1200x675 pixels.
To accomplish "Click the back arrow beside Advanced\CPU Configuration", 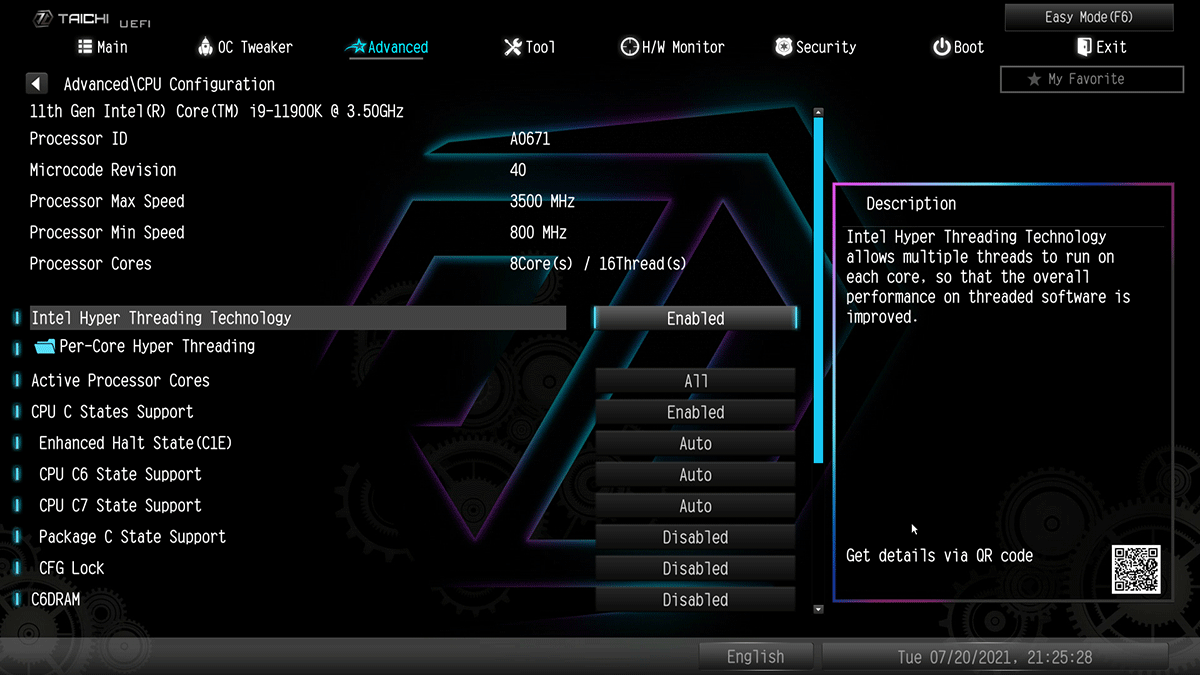I will pyautogui.click(x=36, y=84).
